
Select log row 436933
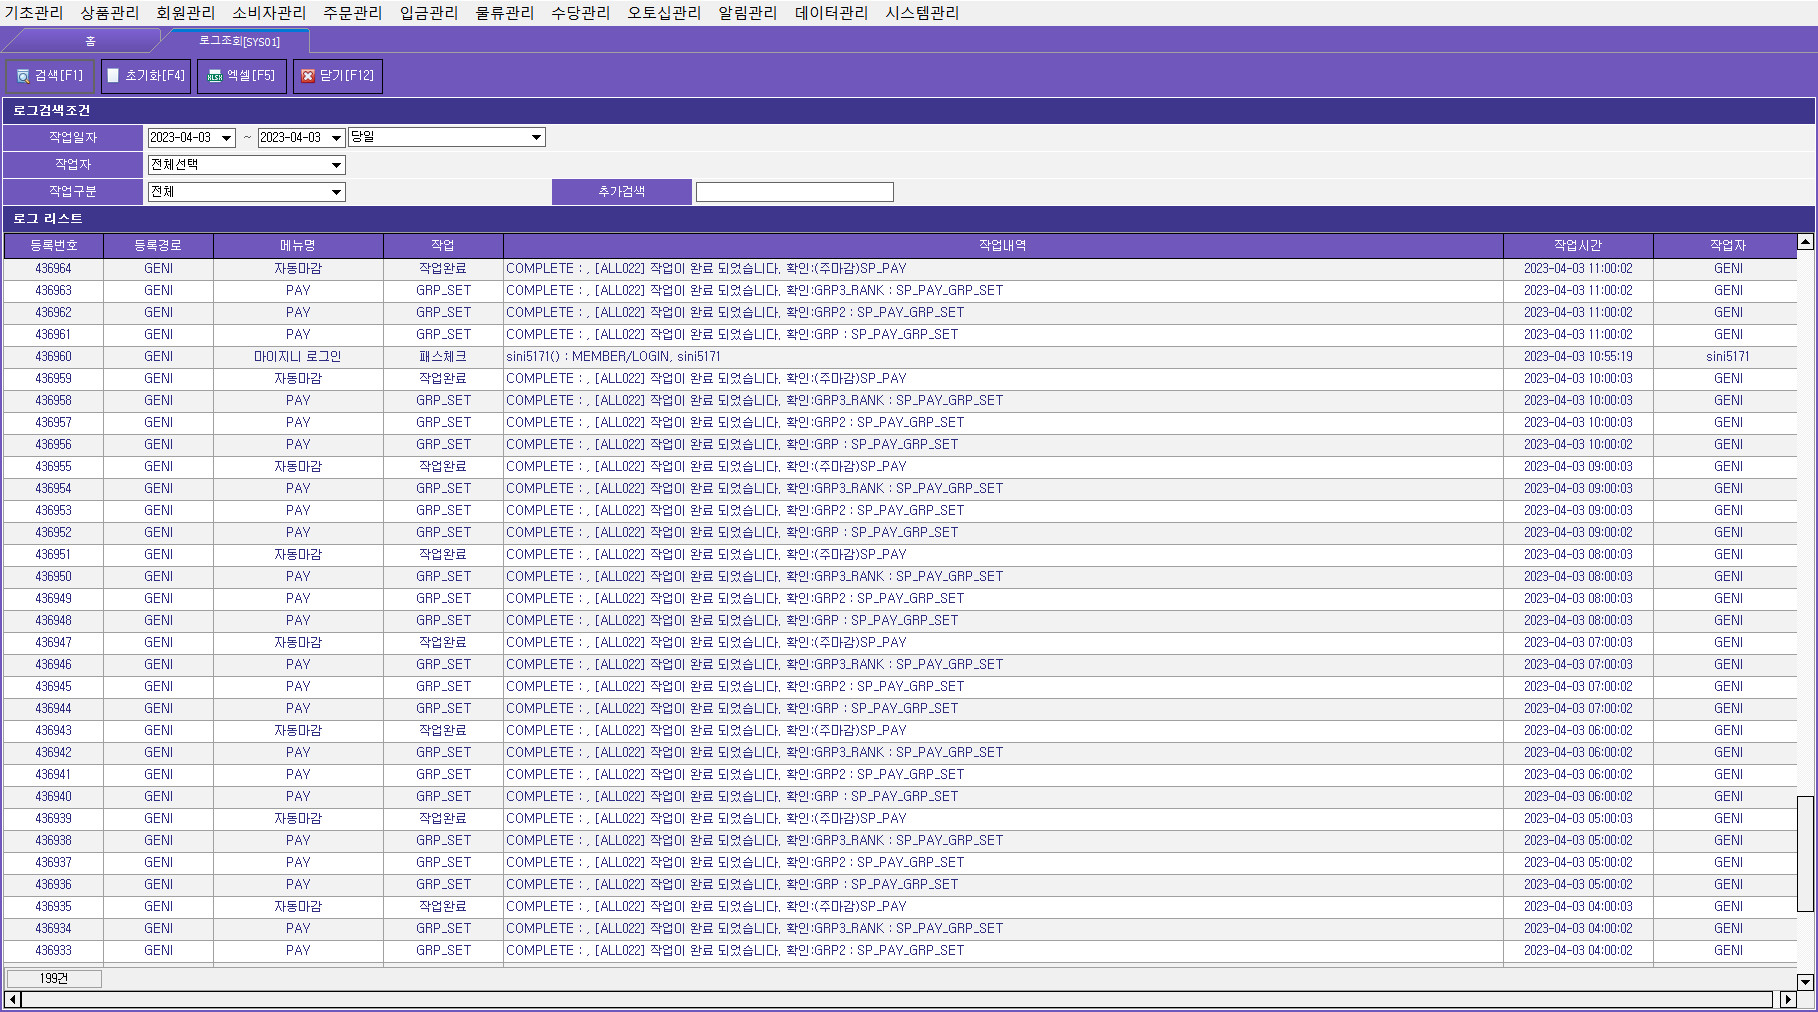900,951
